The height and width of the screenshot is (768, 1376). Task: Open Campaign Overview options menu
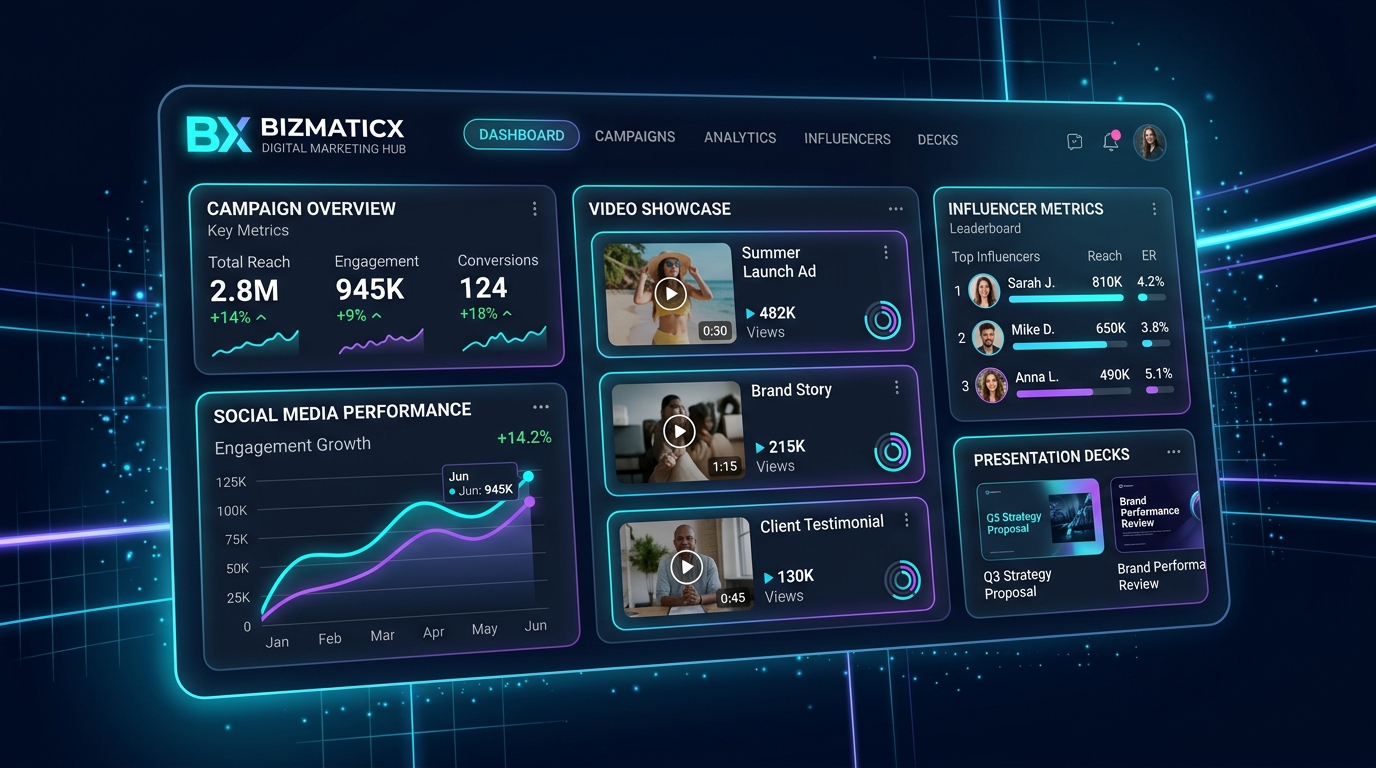click(x=534, y=208)
